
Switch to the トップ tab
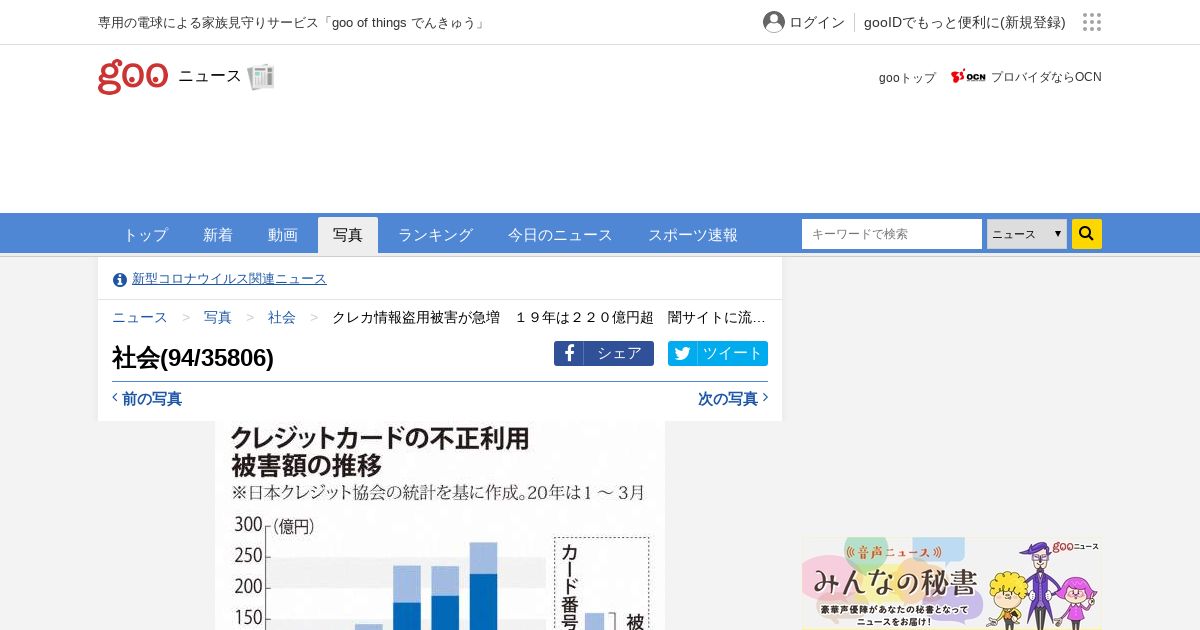pos(146,235)
